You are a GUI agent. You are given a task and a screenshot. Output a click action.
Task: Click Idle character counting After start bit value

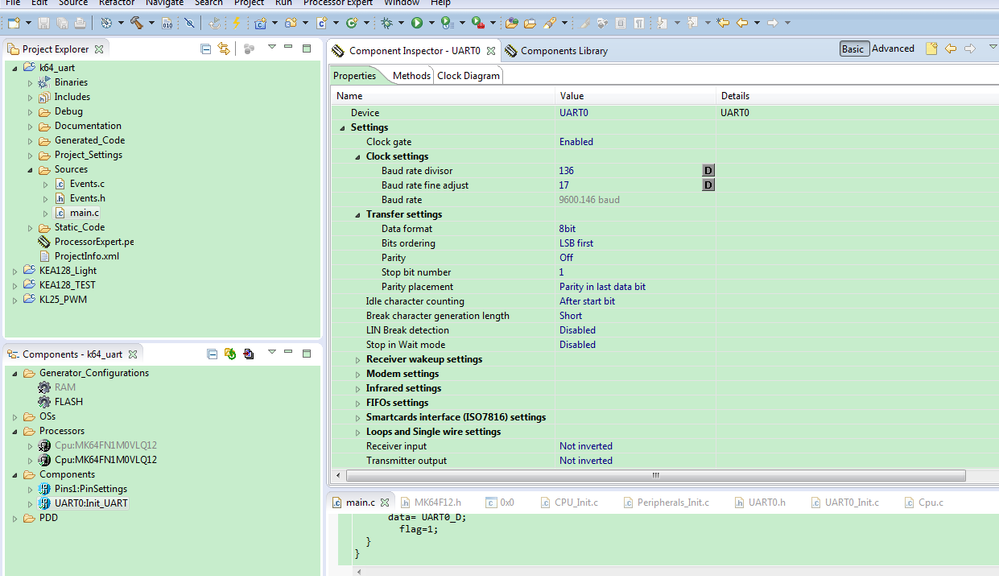pos(587,301)
